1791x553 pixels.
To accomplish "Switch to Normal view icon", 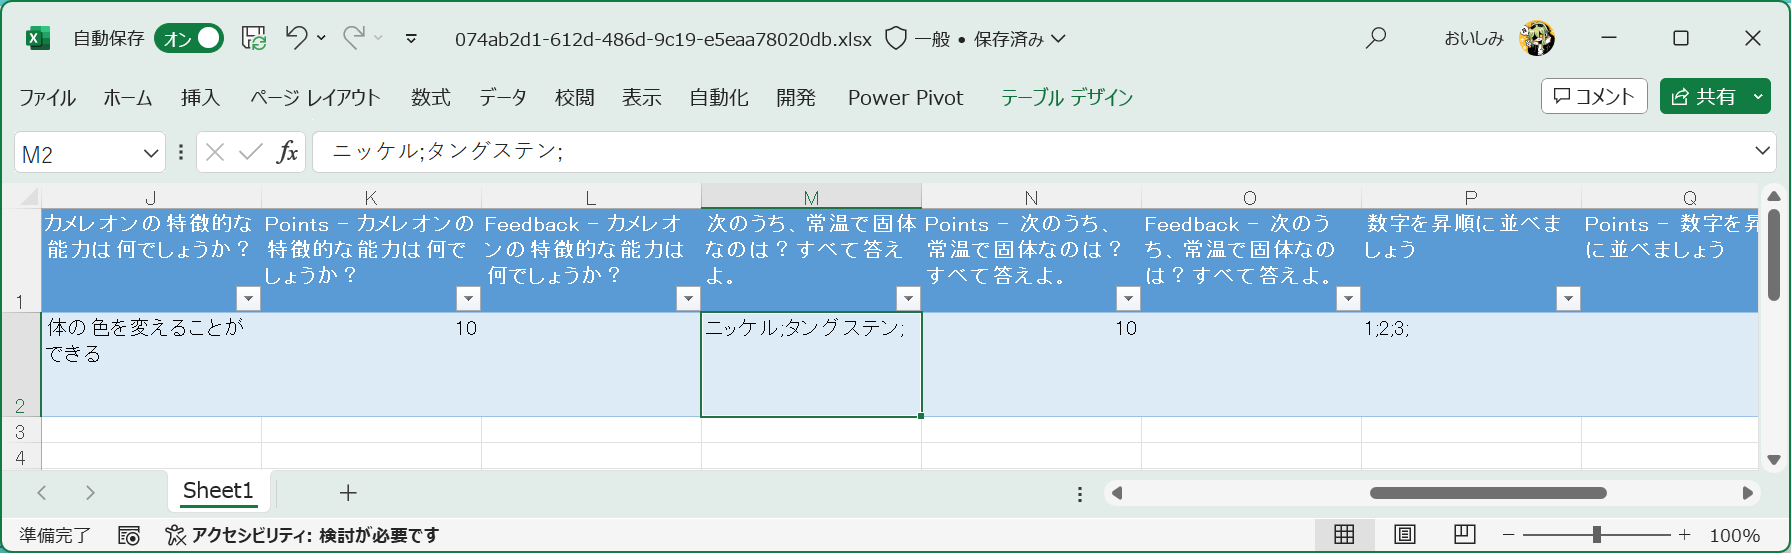I will [1344, 534].
